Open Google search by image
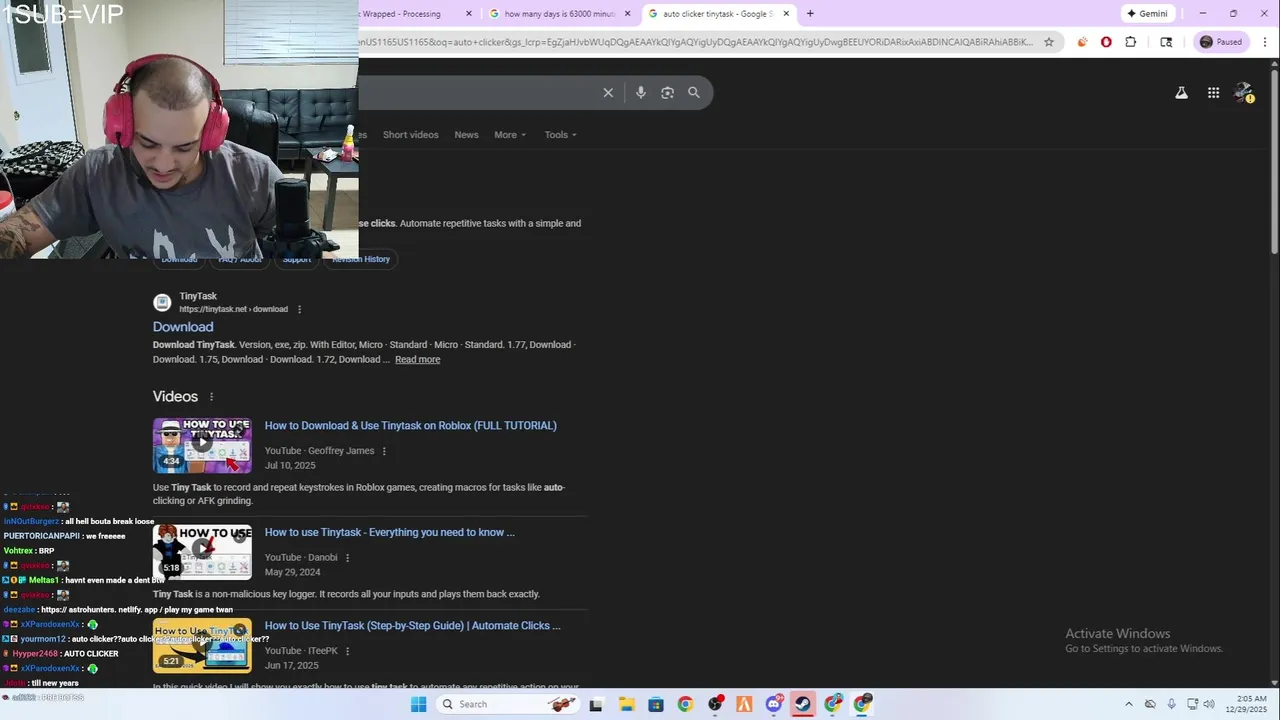Screen dimensions: 1280x720 pyautogui.click(x=667, y=92)
